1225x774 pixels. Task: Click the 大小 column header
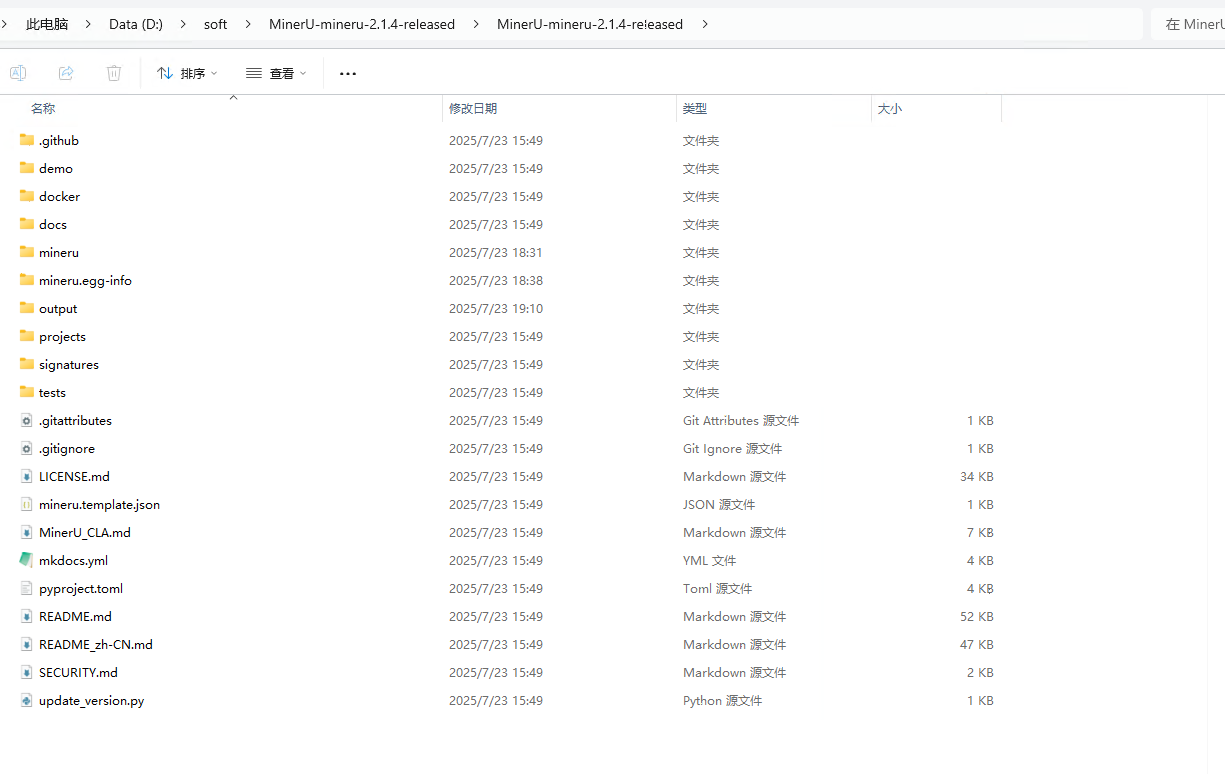(890, 108)
